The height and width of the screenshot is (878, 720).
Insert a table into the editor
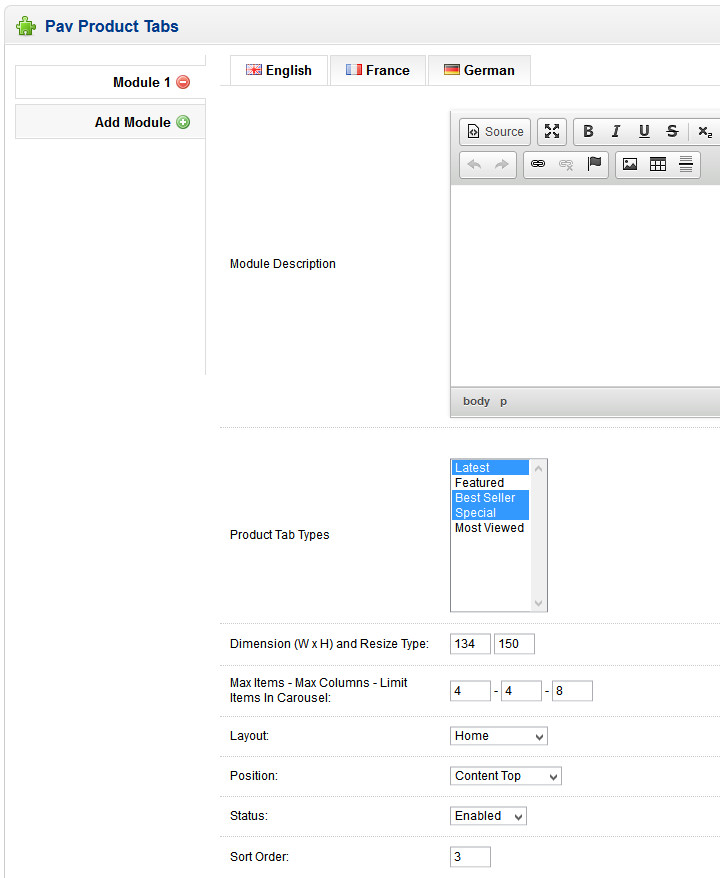[658, 165]
